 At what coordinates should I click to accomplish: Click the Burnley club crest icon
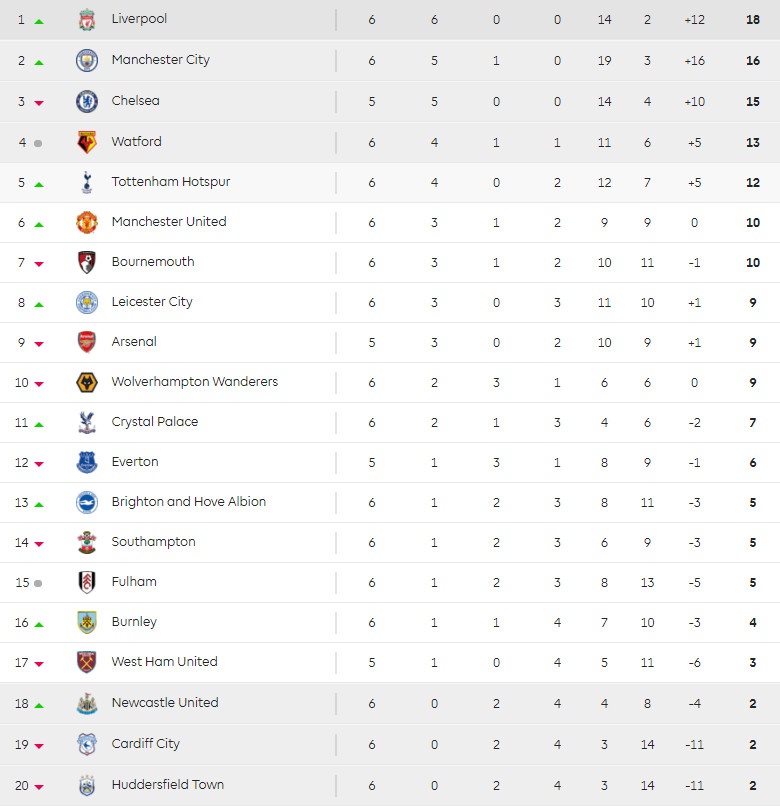(x=87, y=622)
